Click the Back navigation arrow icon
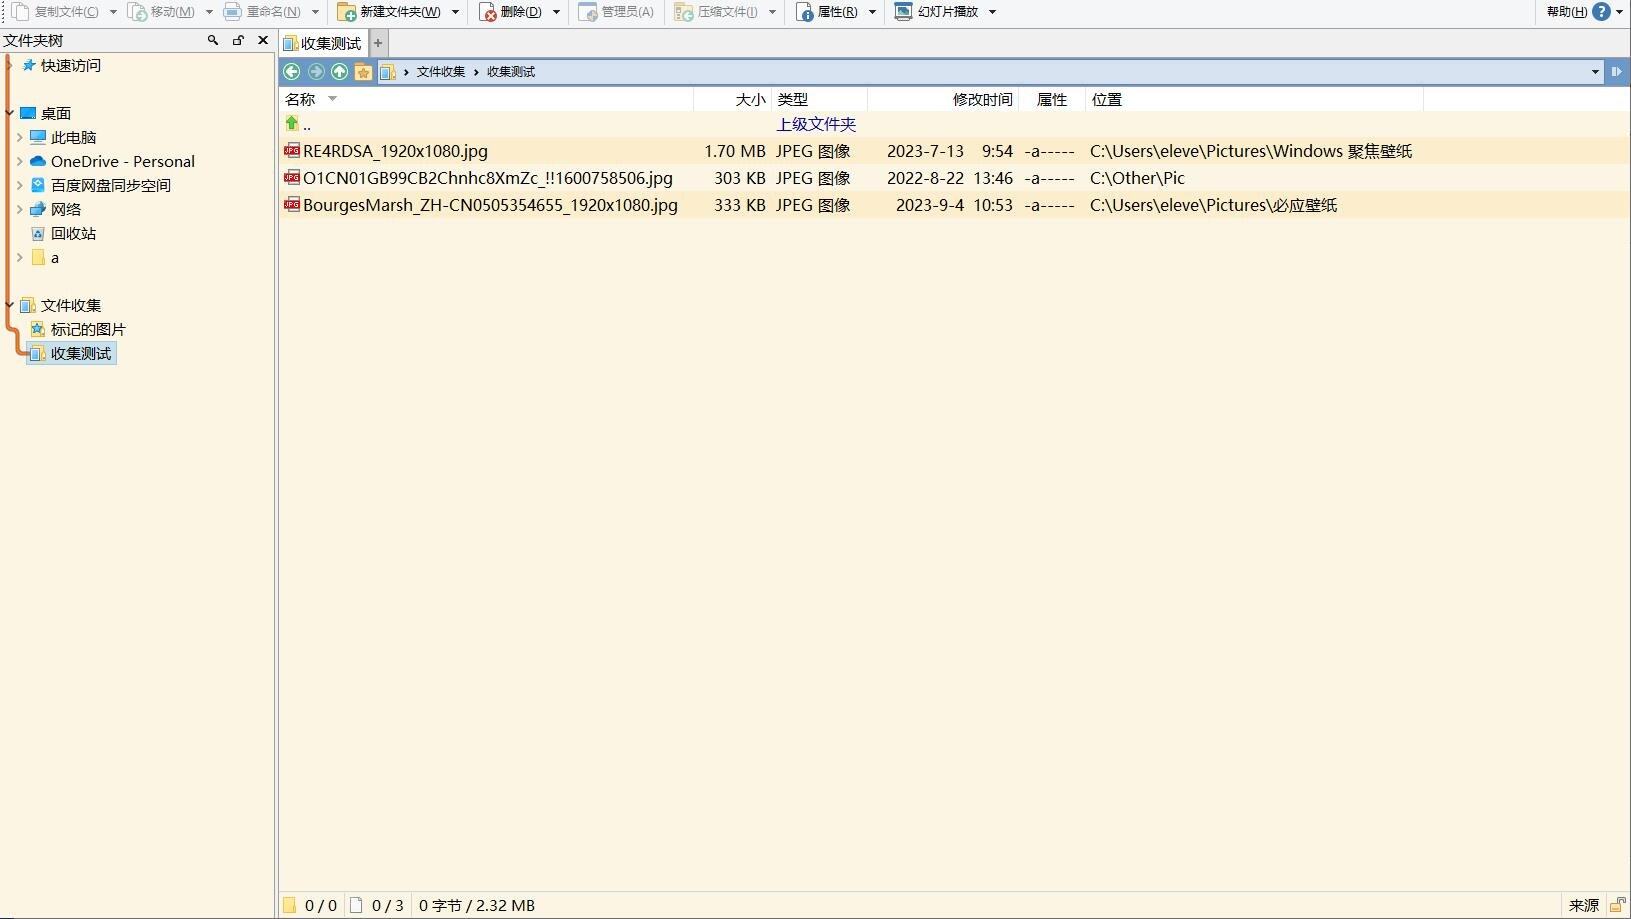This screenshot has height=919, width=1631. pos(292,71)
